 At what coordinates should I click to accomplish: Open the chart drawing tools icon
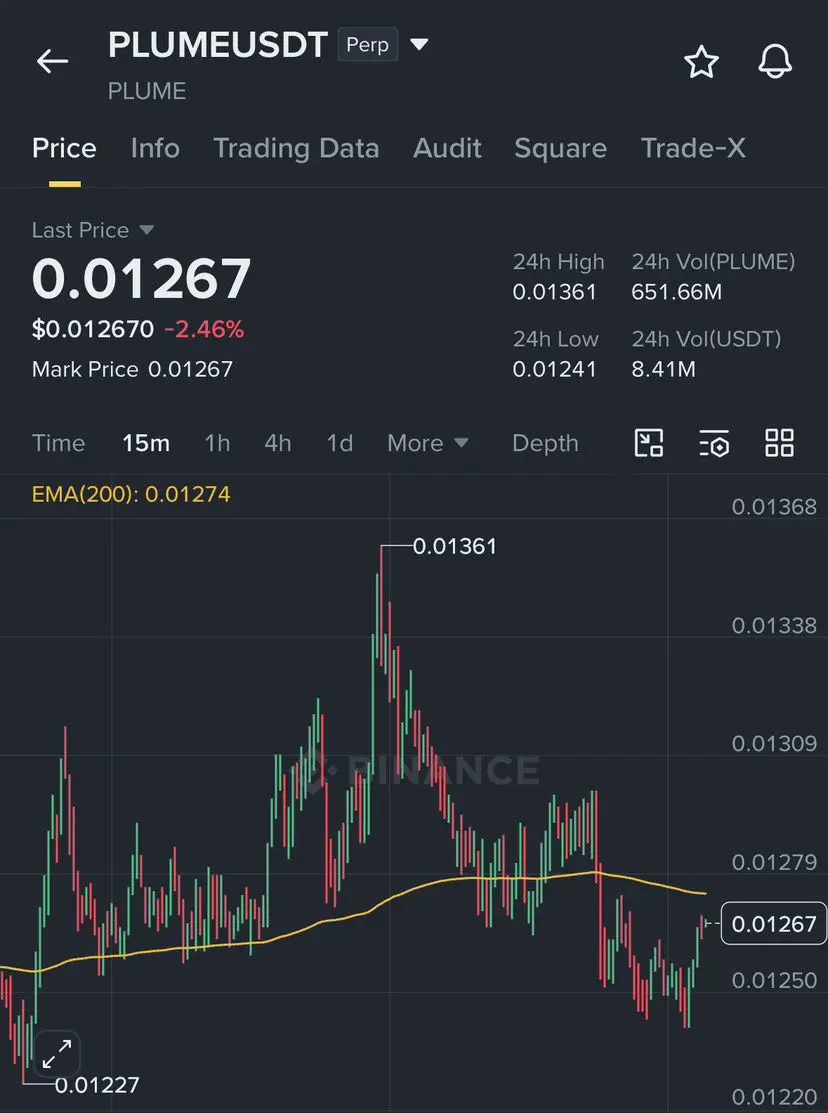(648, 443)
